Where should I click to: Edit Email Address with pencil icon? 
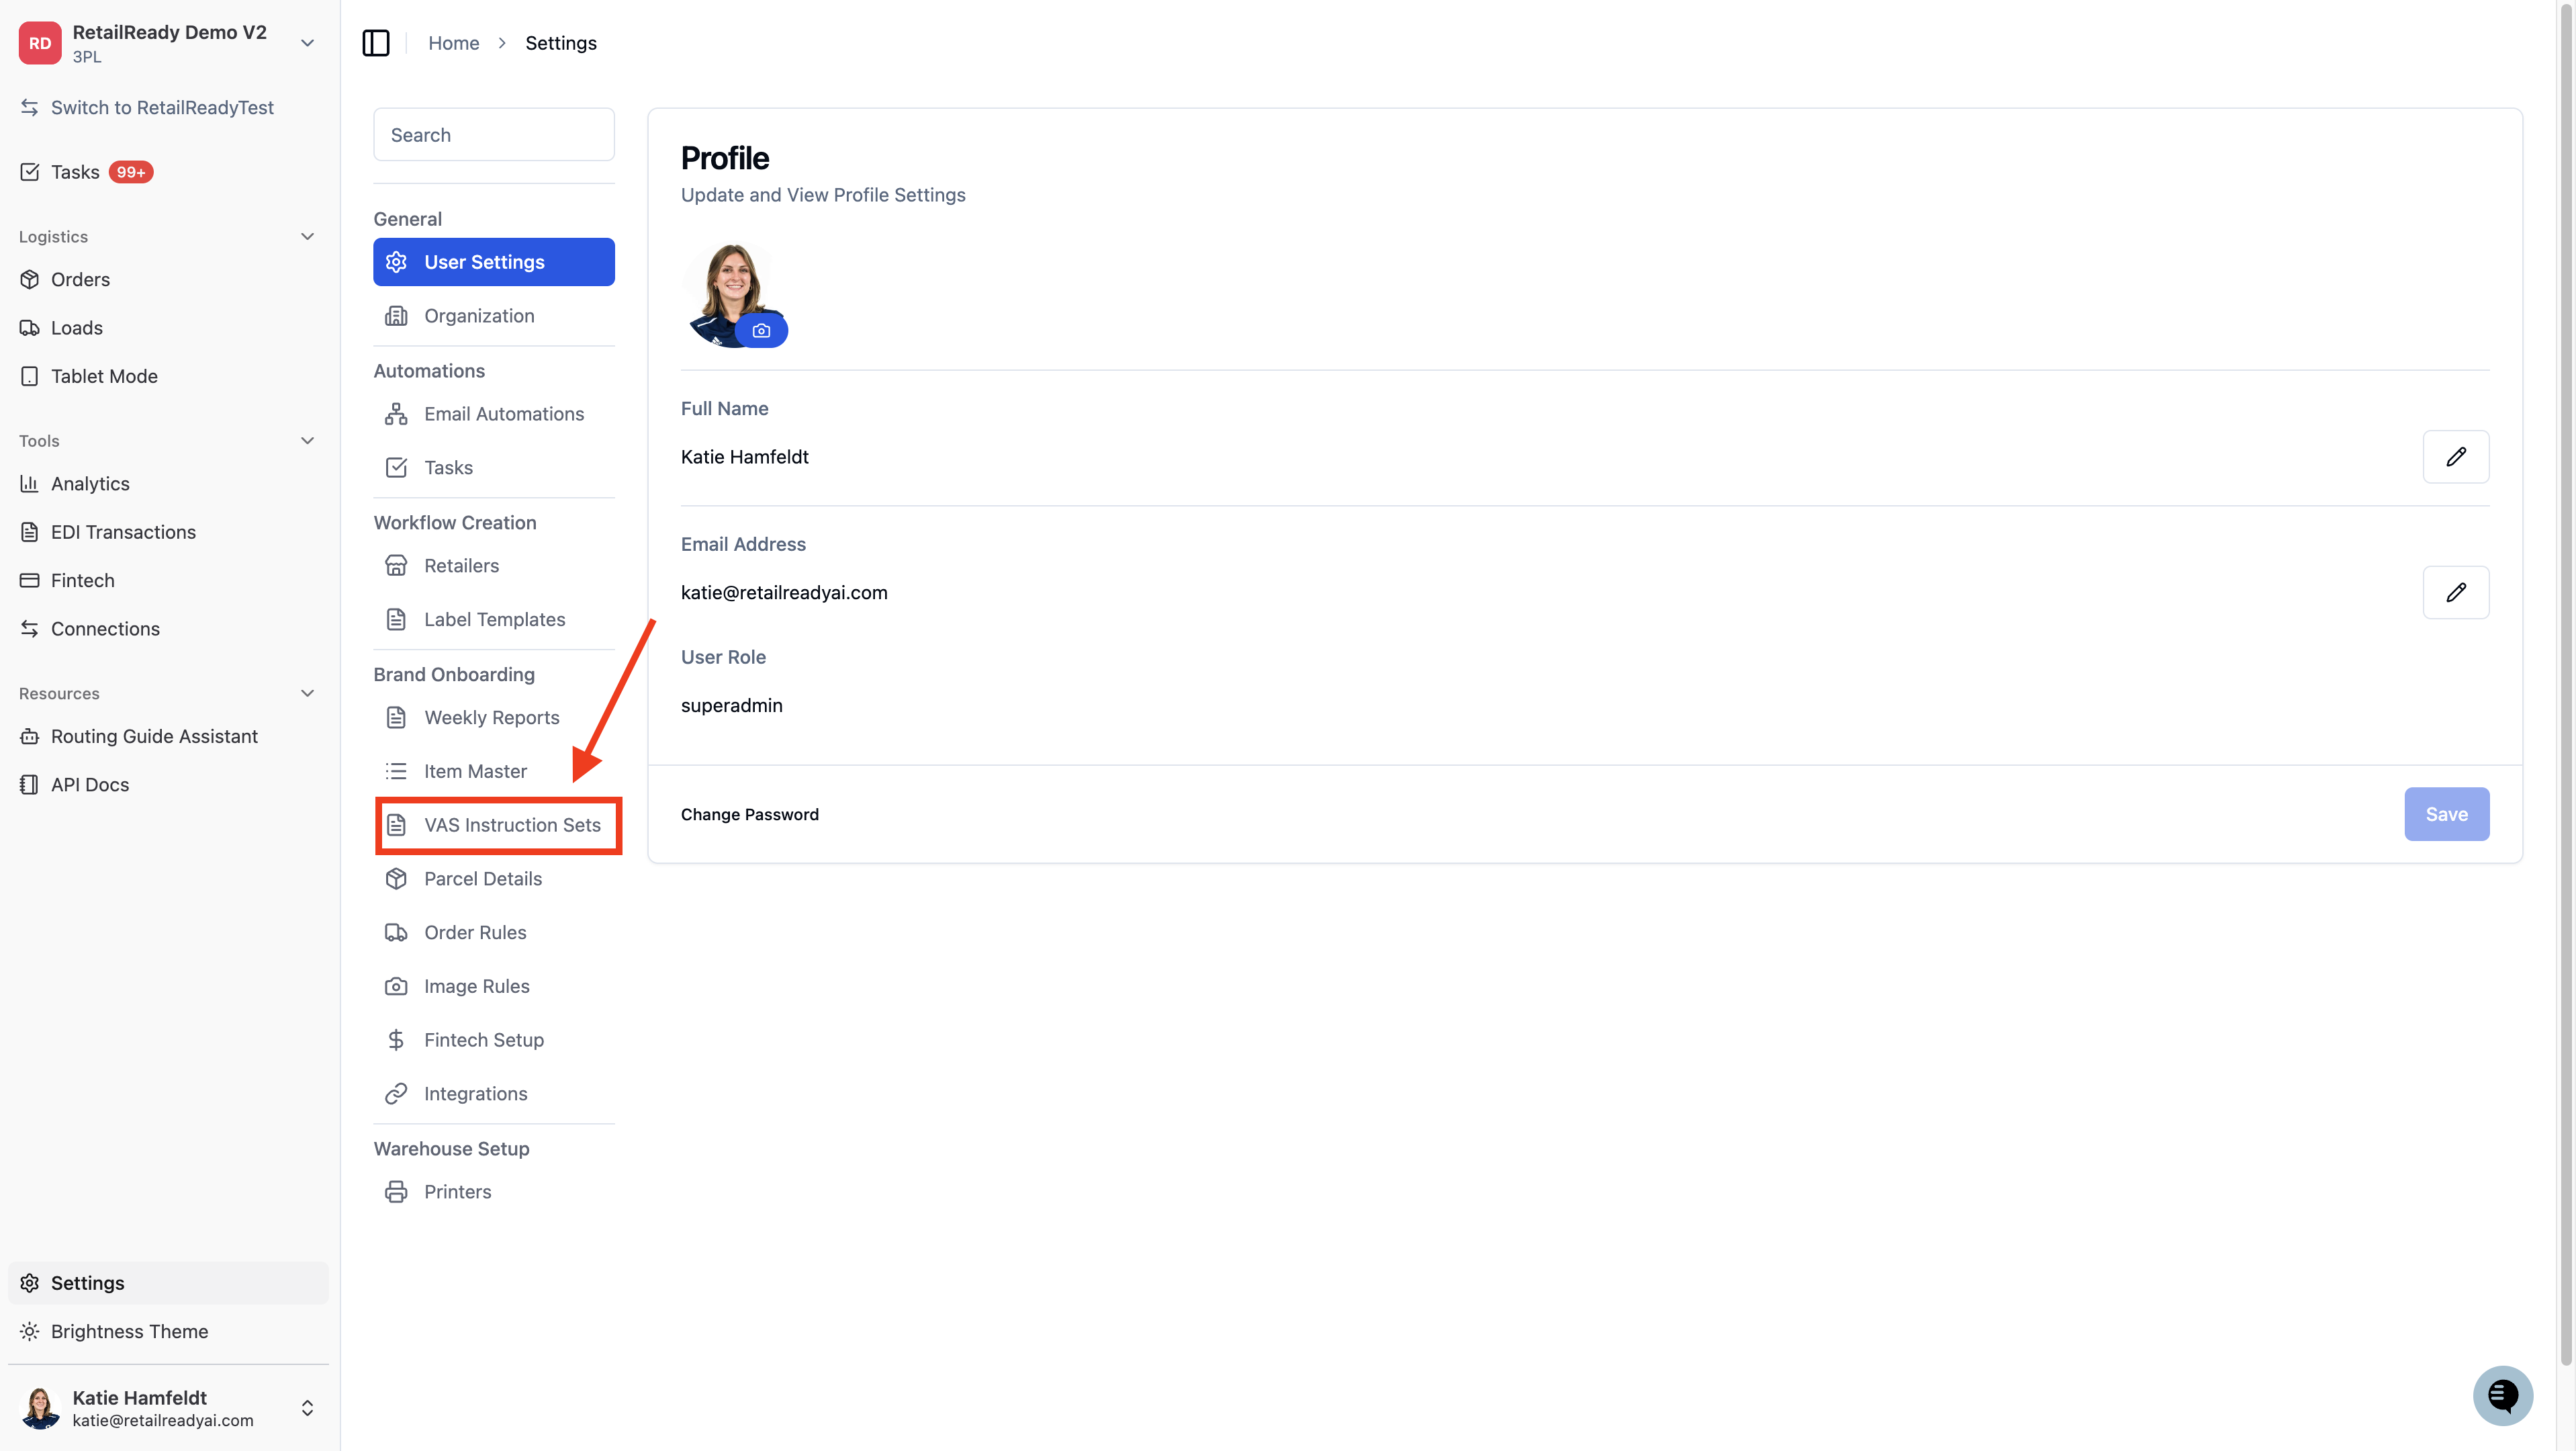pos(2456,593)
